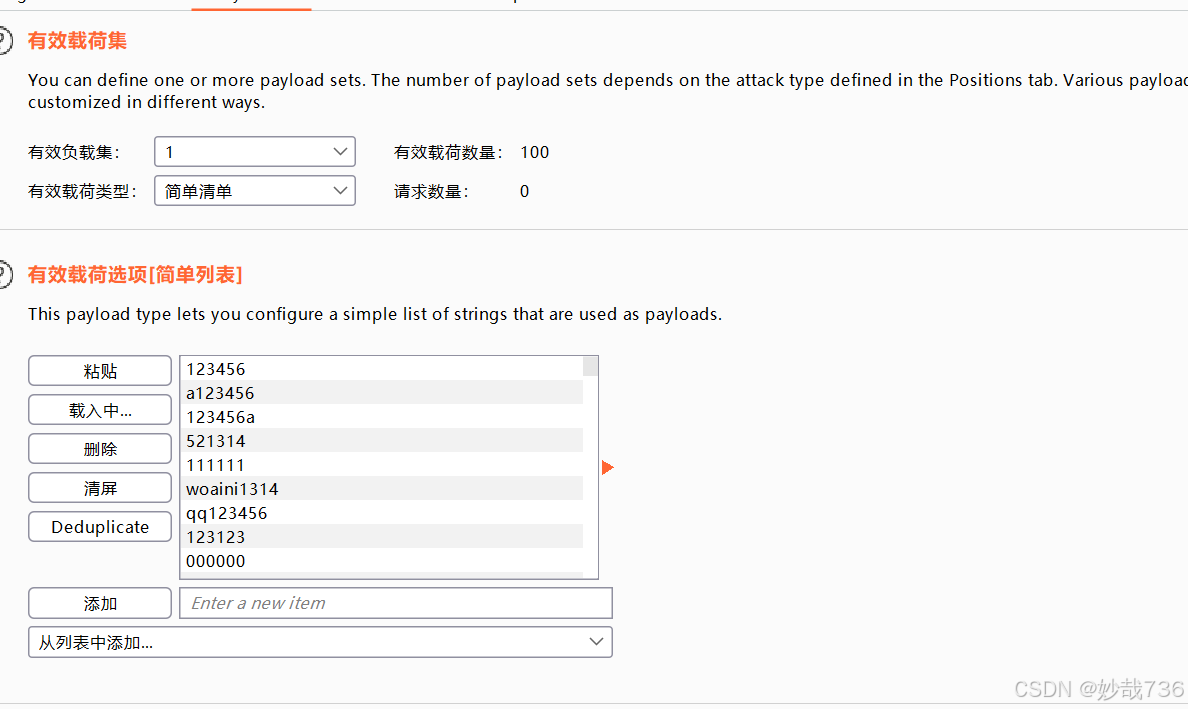Click the orange arrow beside payload list
The height and width of the screenshot is (709, 1188).
tap(607, 467)
